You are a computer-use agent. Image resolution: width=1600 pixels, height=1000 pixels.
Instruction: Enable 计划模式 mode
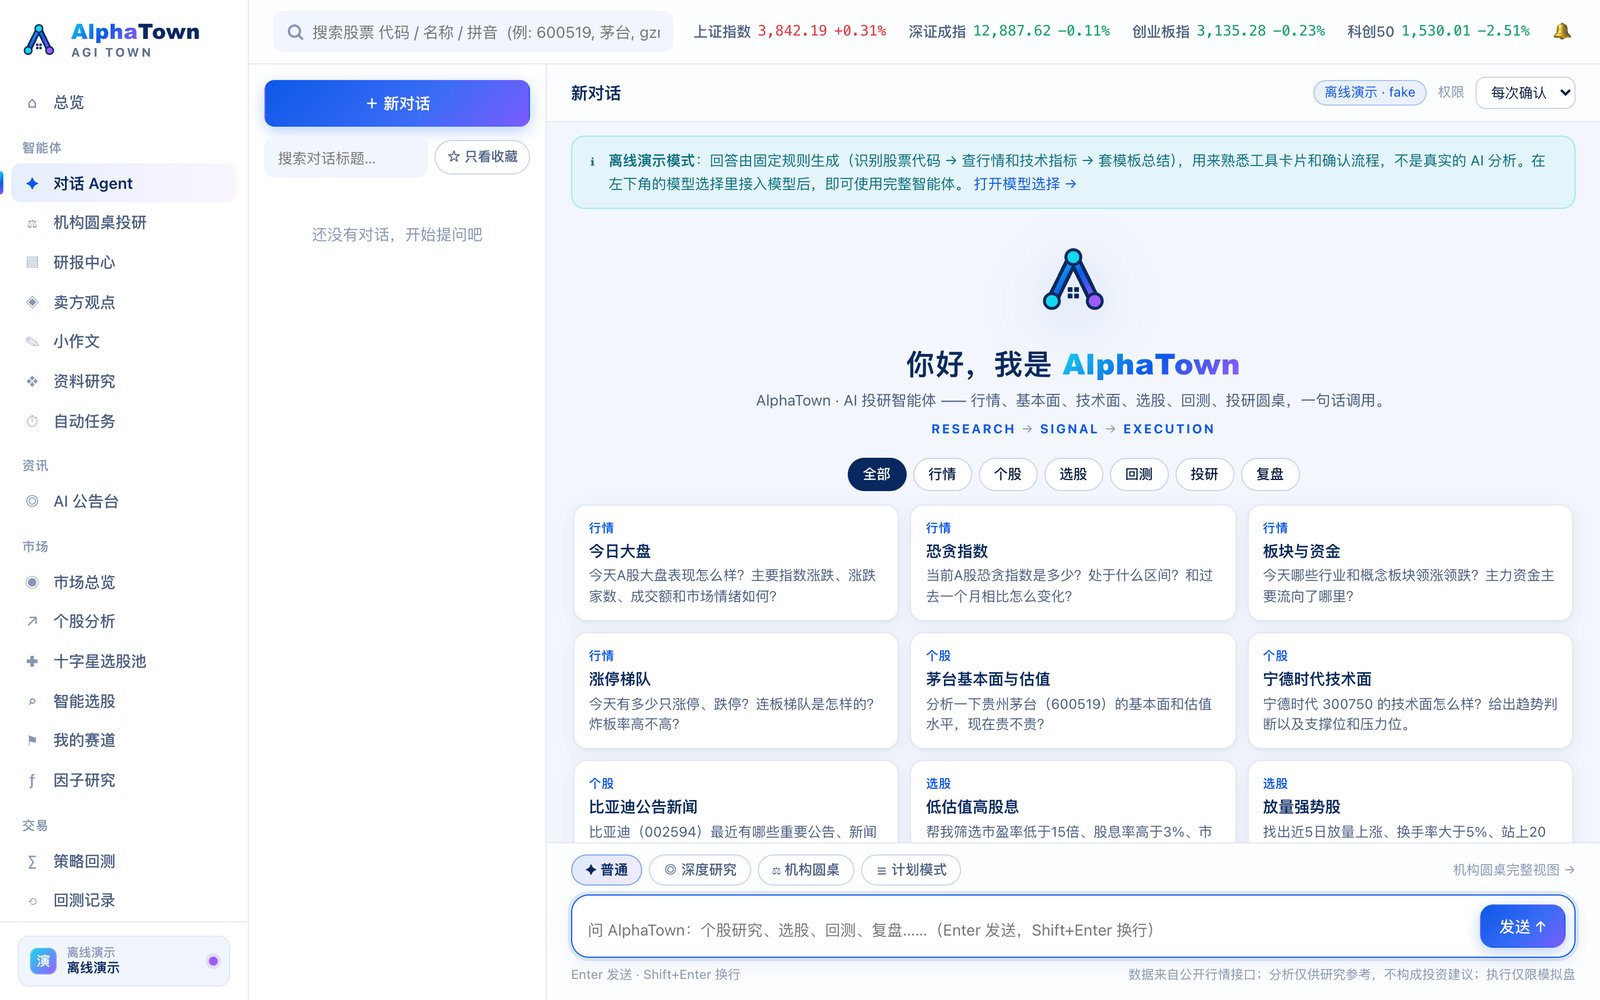click(x=911, y=870)
